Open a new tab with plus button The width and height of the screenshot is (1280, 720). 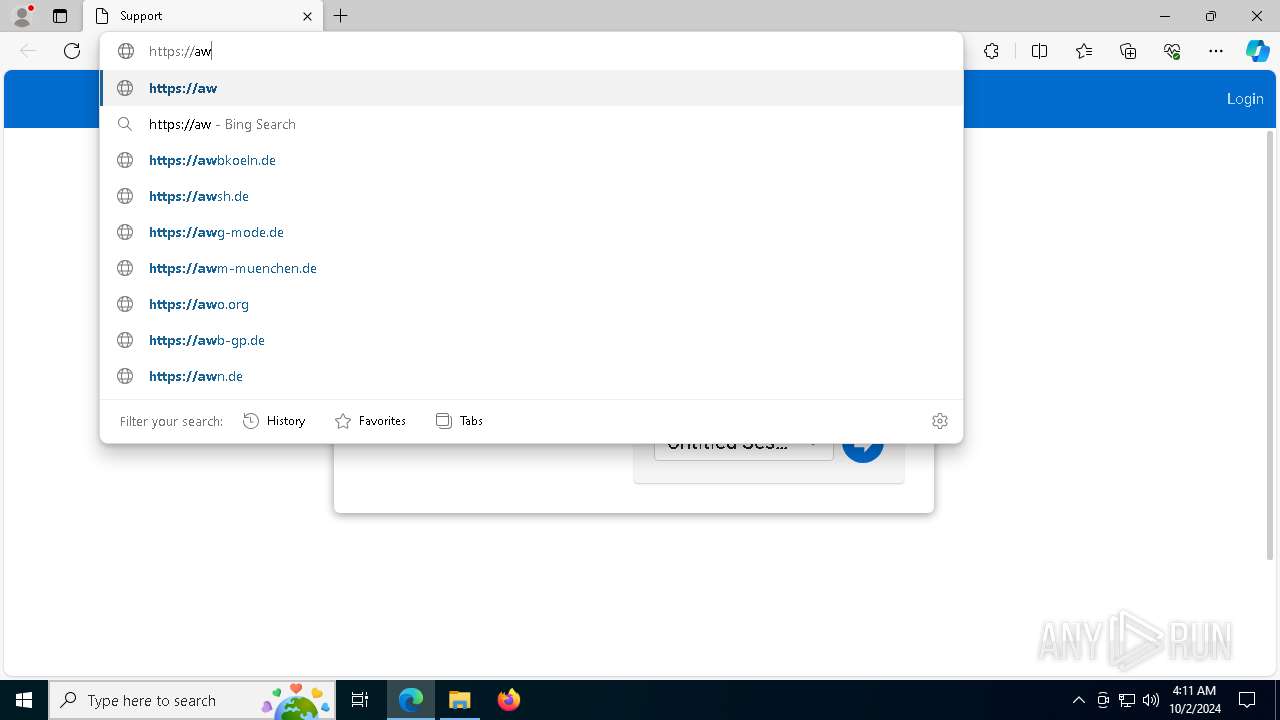tap(341, 16)
